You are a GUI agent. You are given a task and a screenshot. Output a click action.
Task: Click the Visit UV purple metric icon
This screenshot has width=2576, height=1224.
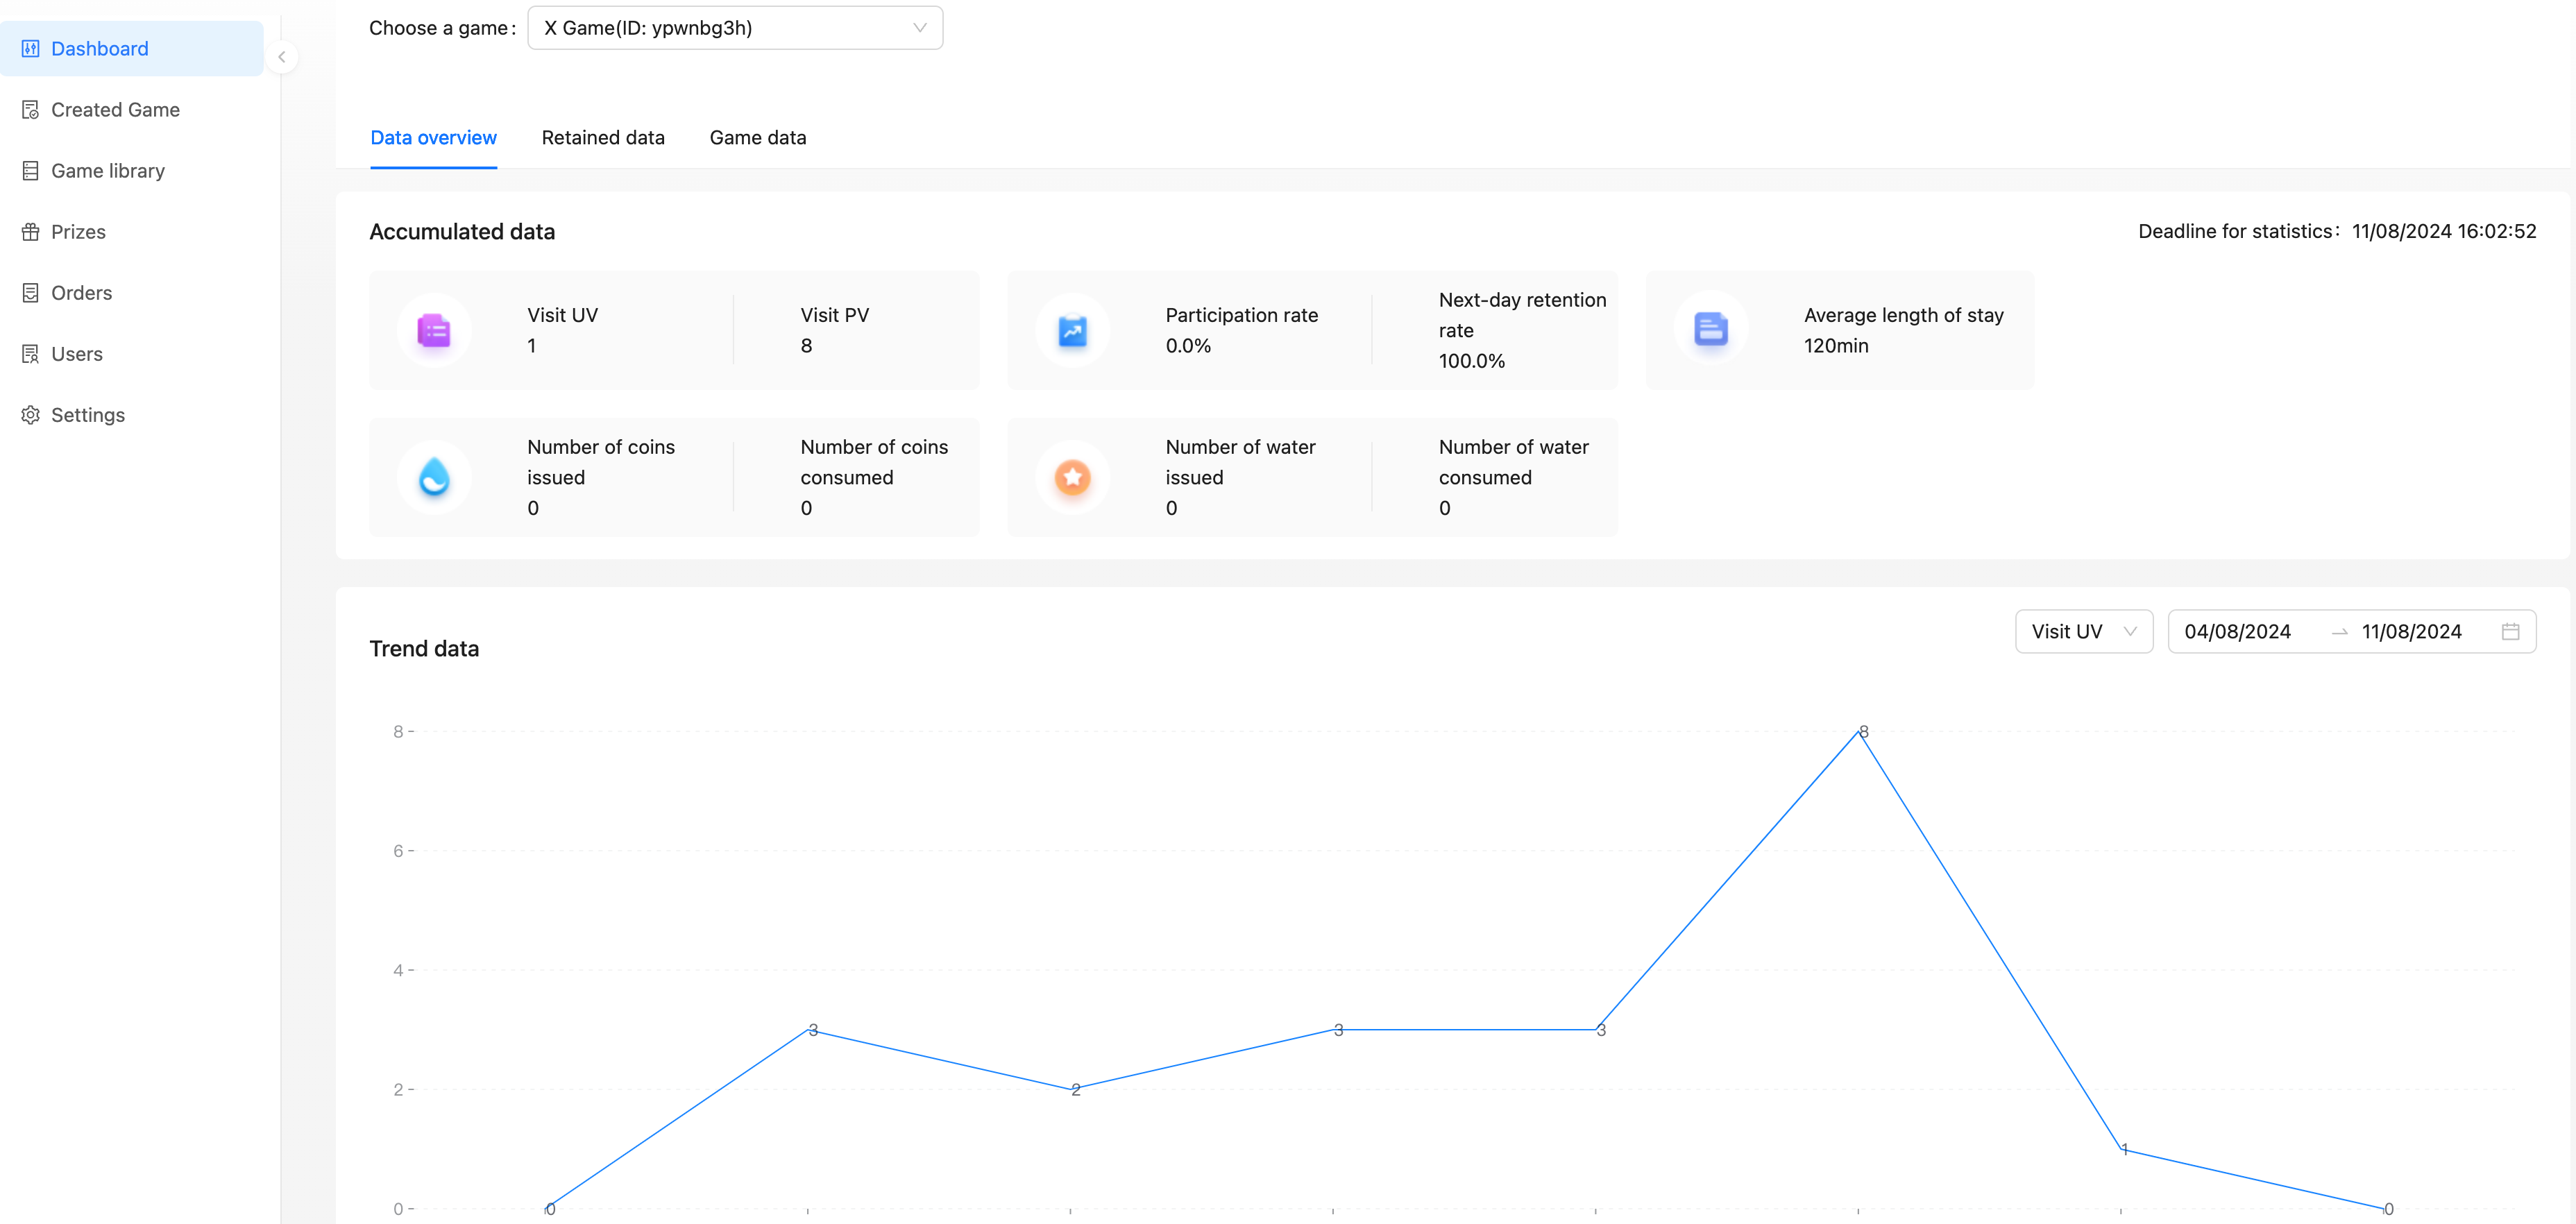[435, 330]
